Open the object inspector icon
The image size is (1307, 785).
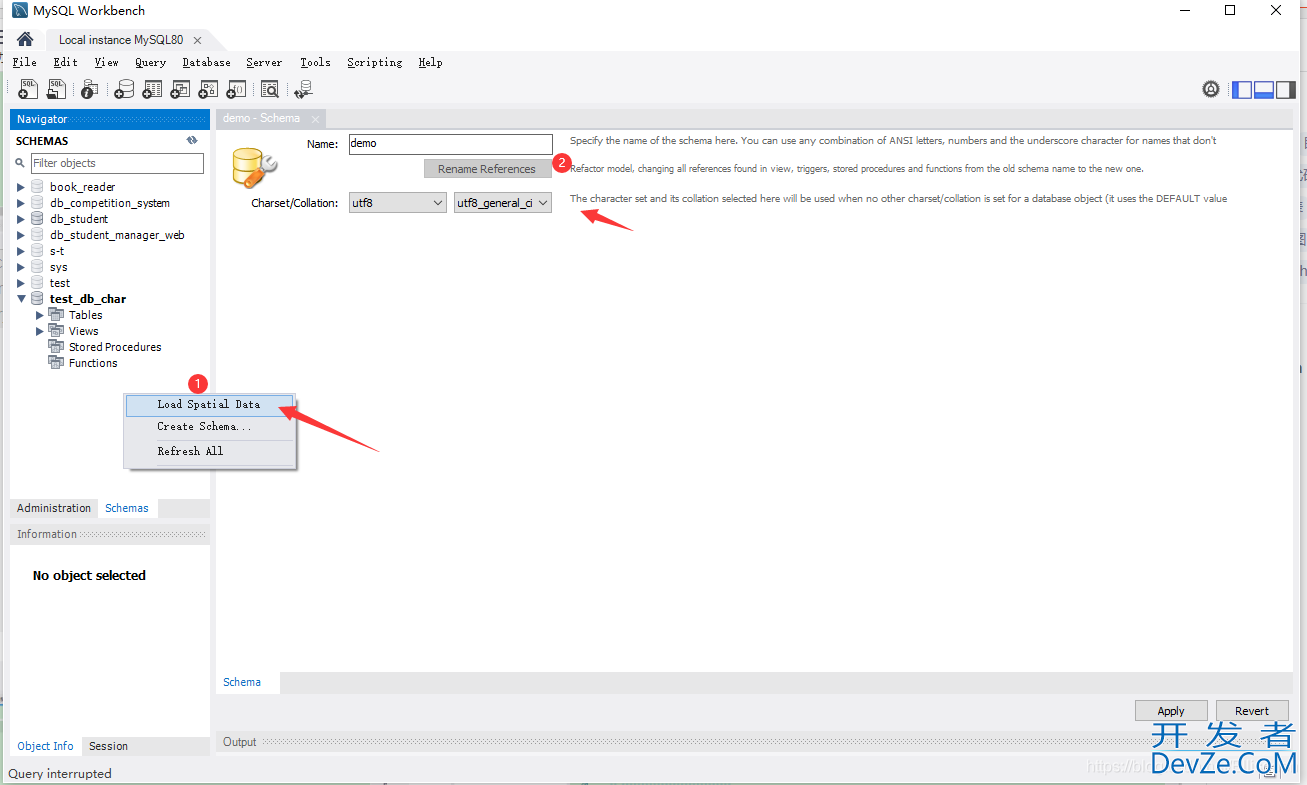[x=89, y=89]
